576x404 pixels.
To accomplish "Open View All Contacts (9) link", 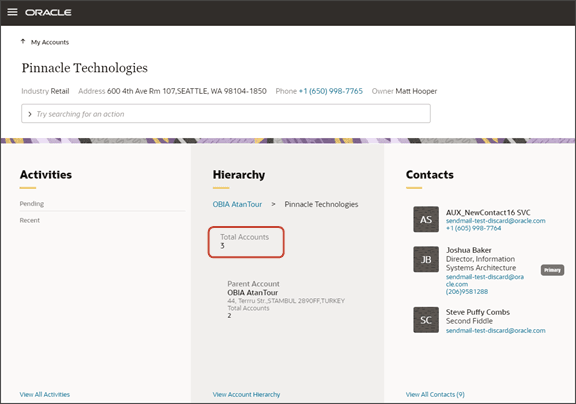I will point(435,394).
